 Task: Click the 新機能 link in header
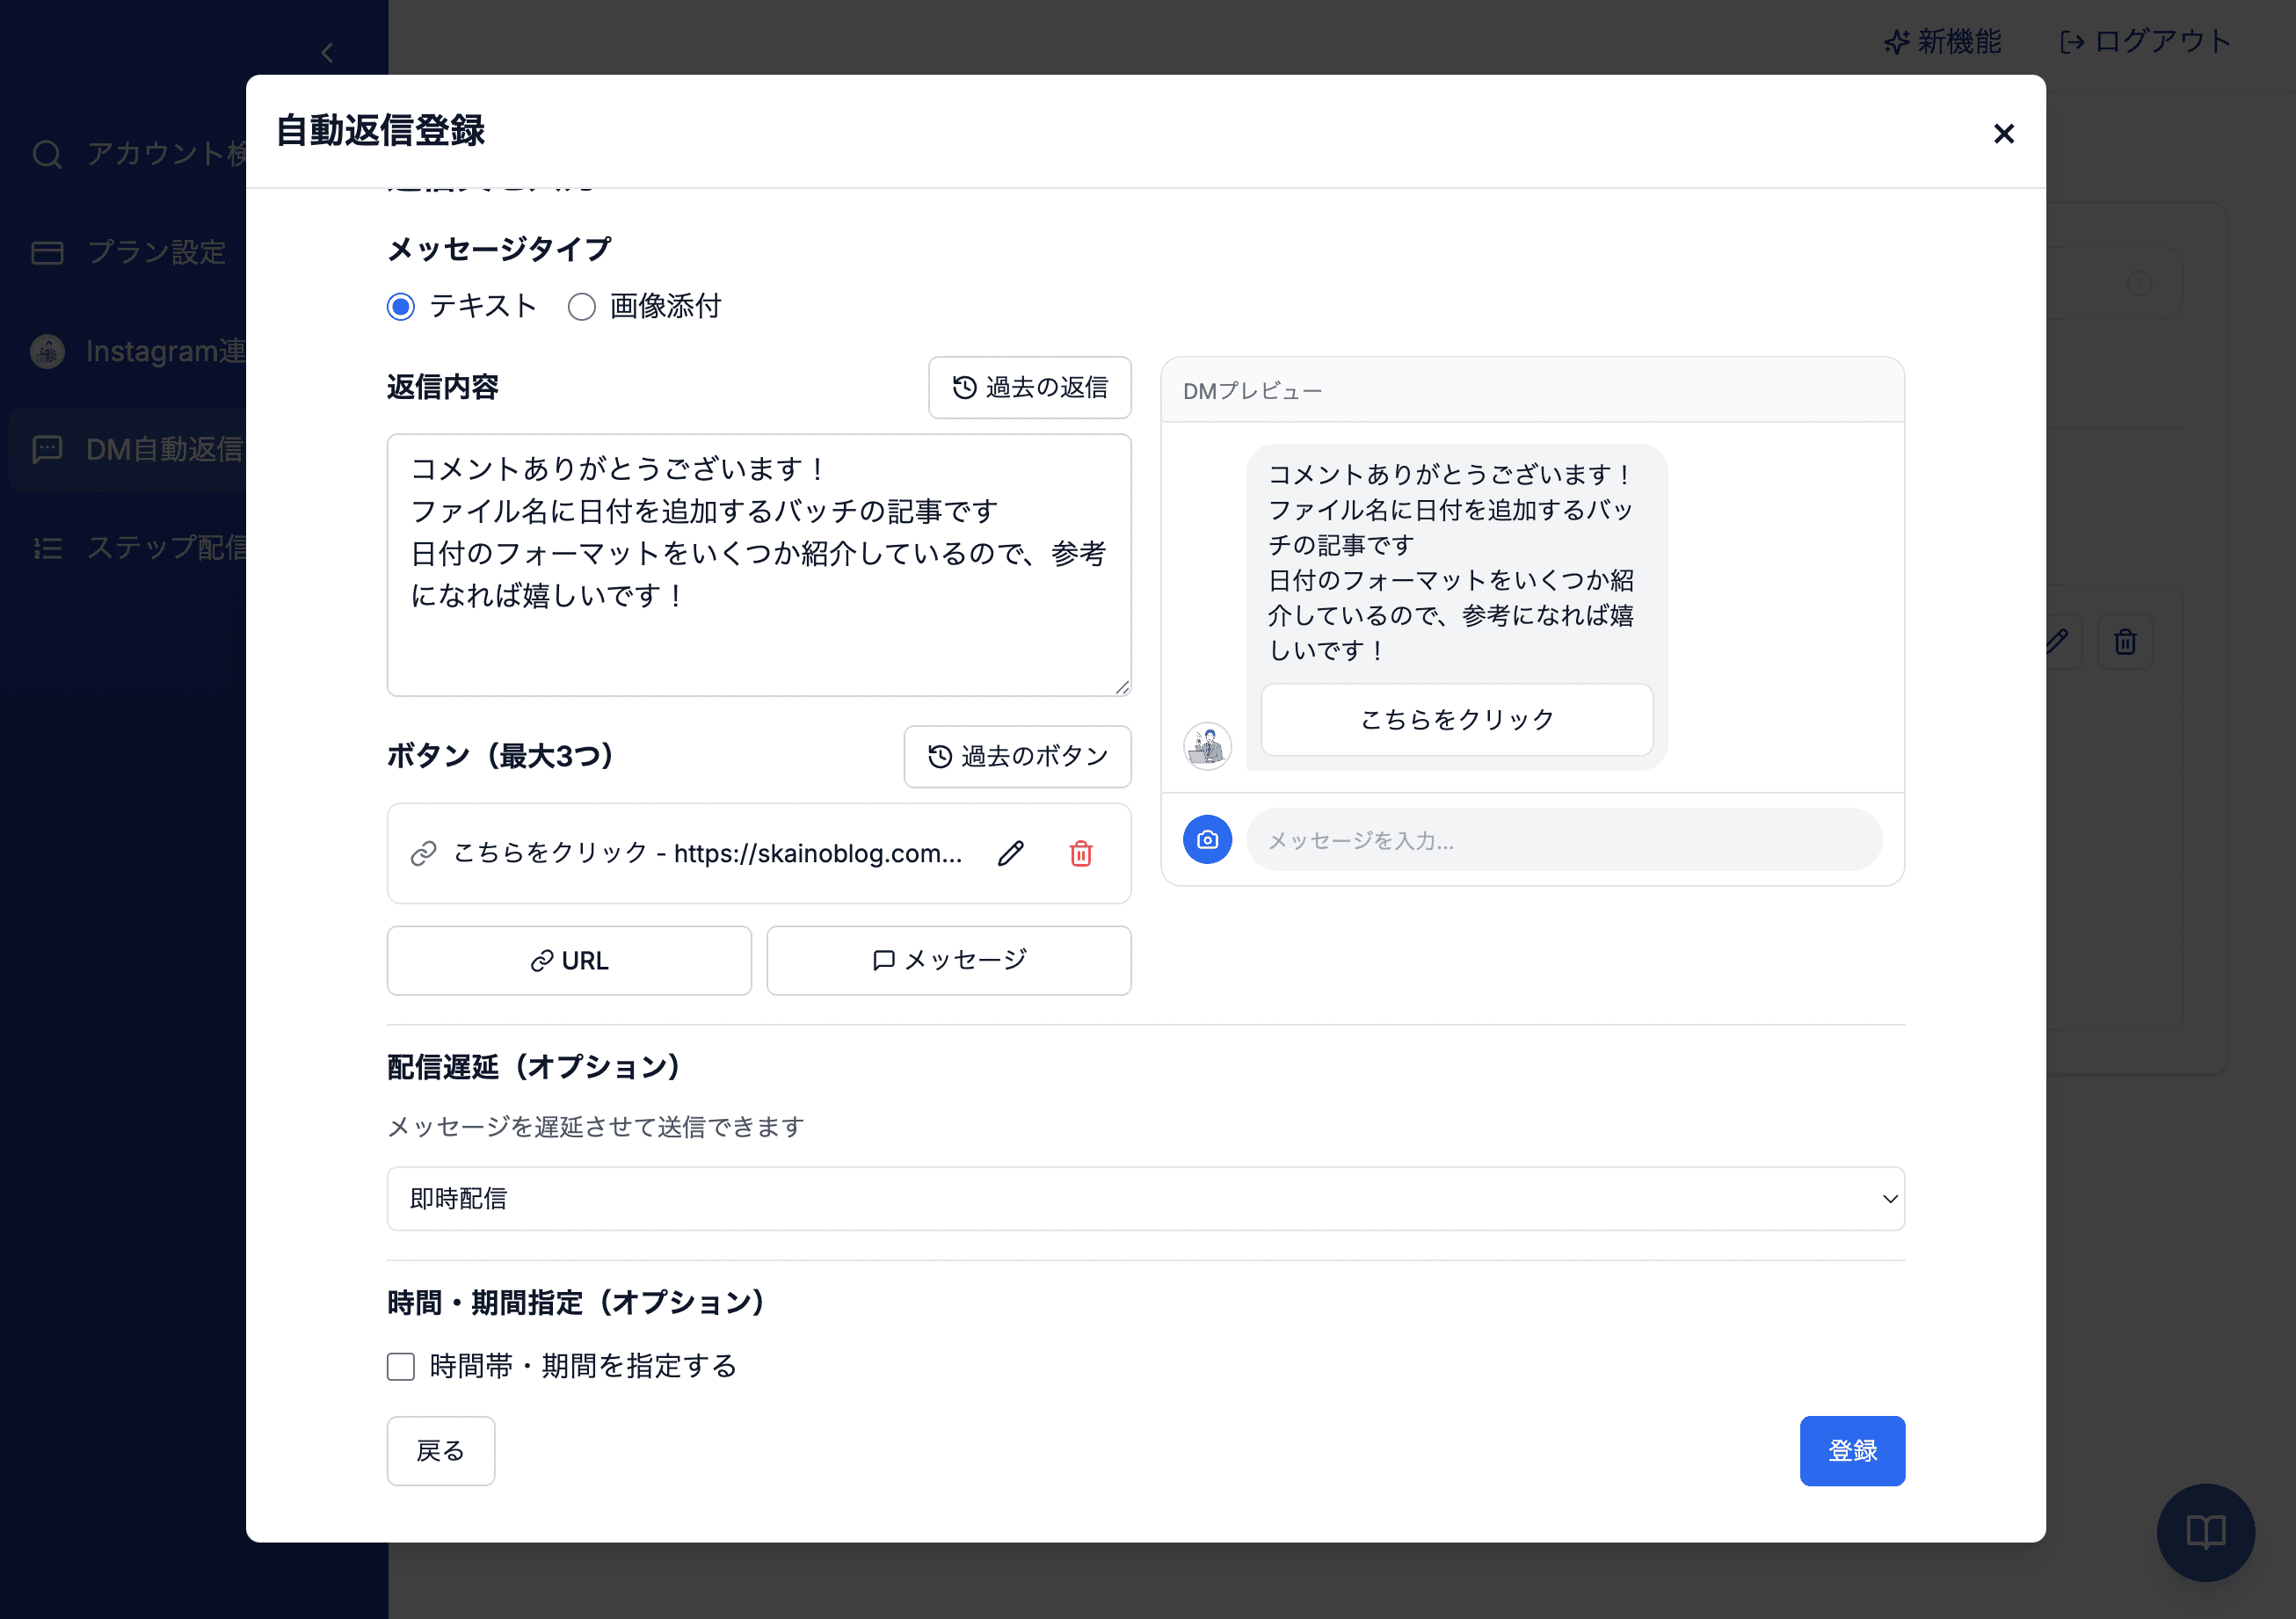[x=1943, y=41]
